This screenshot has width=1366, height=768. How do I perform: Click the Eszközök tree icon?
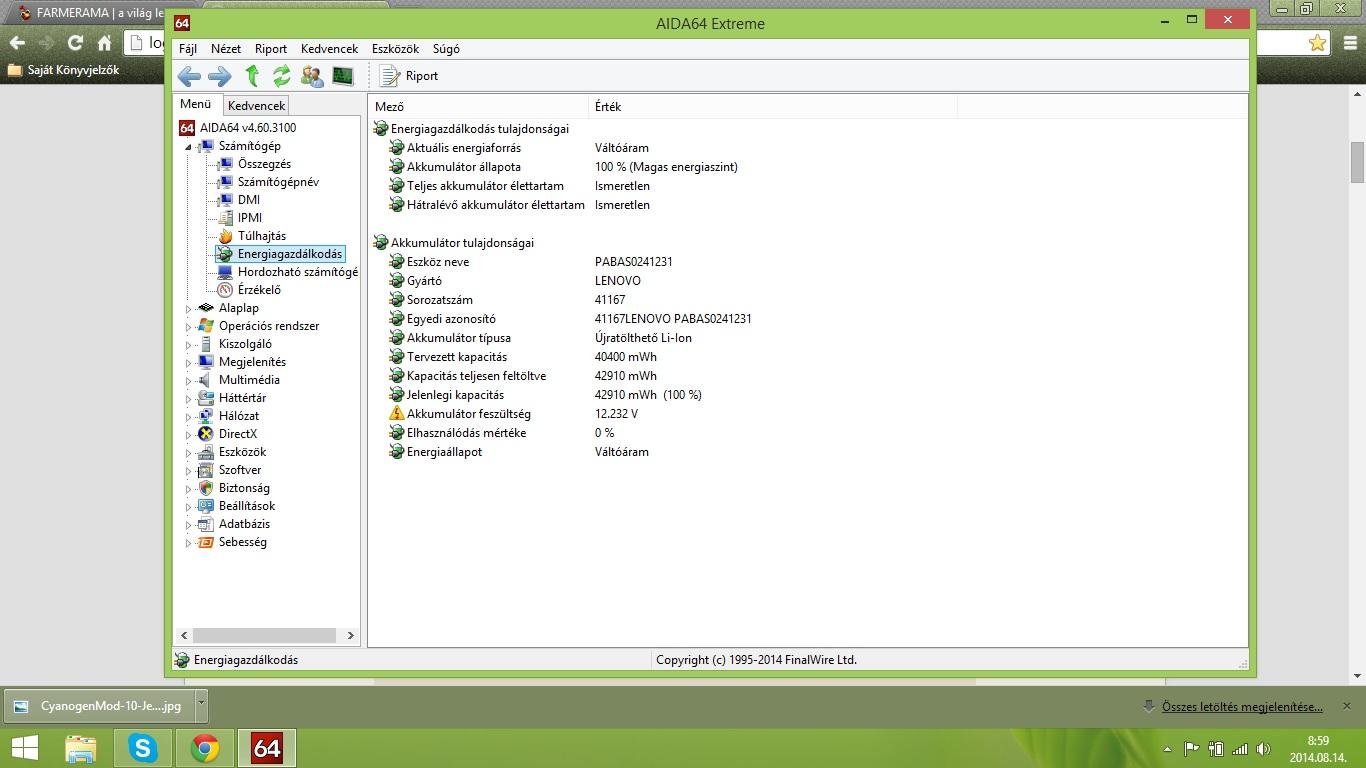[x=206, y=452]
